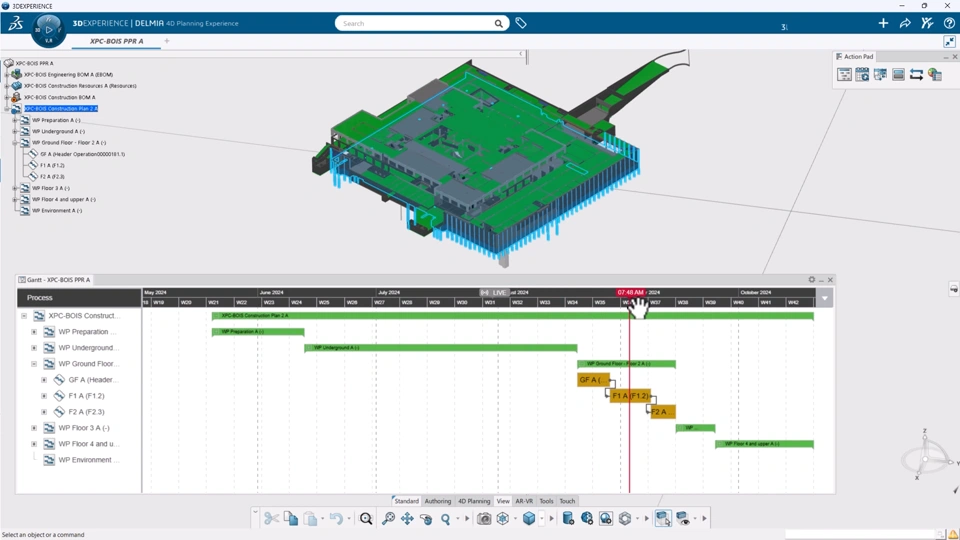This screenshot has height=540, width=960.
Task: Toggle the box with eye visibility icon
Action: [x=683, y=519]
